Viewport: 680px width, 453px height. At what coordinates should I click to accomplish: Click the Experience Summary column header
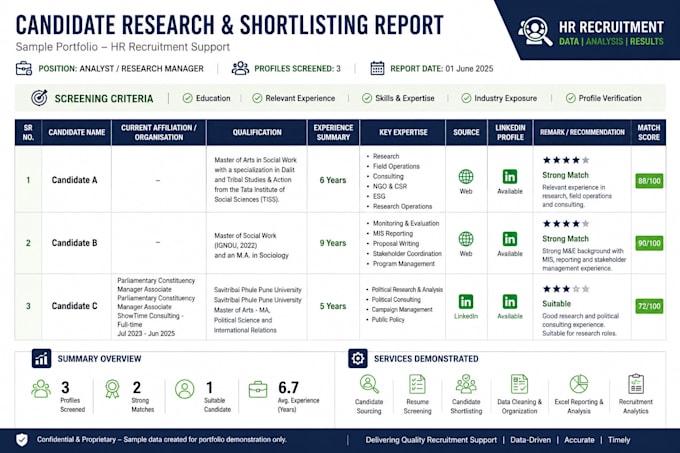click(333, 132)
